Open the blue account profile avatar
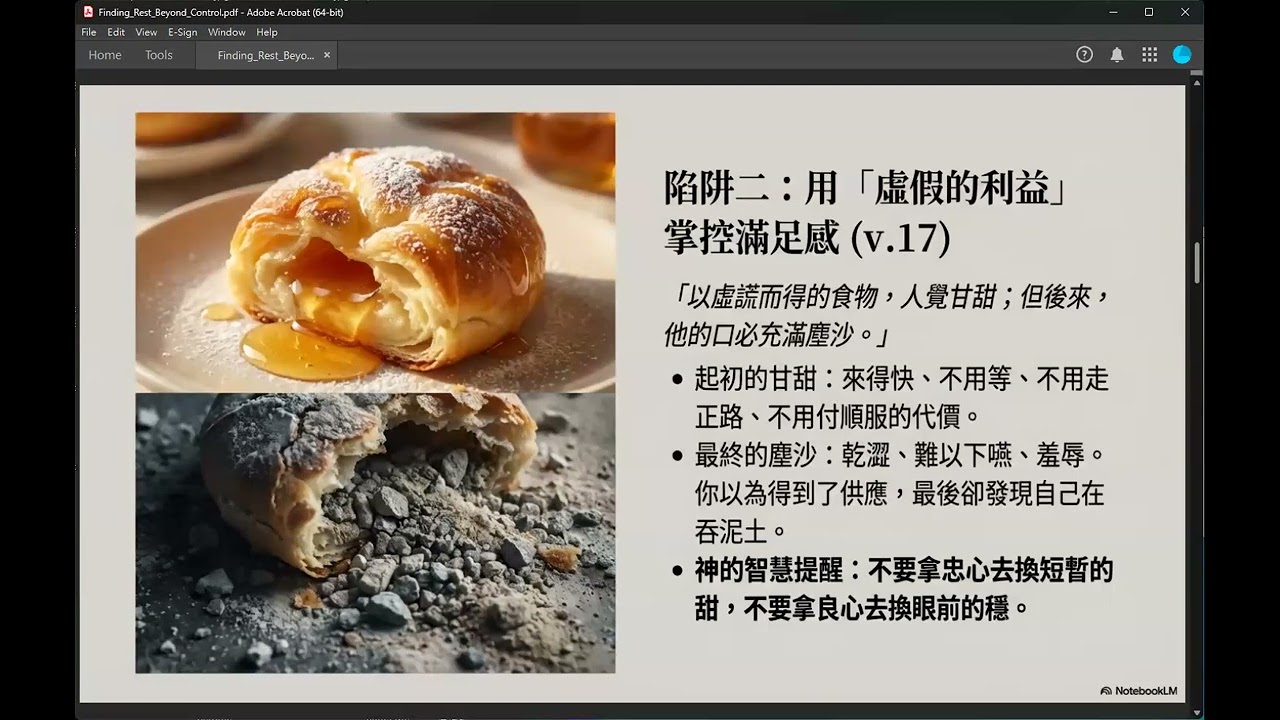The height and width of the screenshot is (720, 1280). coord(1182,55)
